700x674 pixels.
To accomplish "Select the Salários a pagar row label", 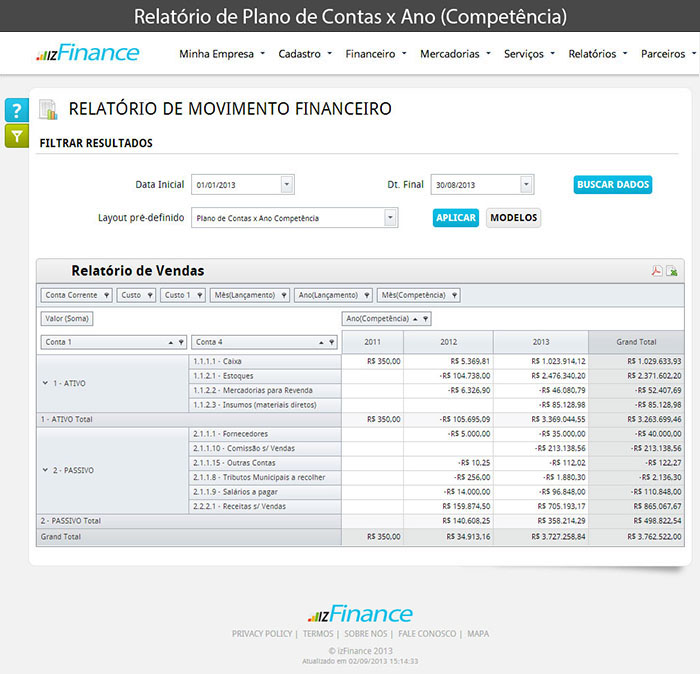I will point(265,492).
